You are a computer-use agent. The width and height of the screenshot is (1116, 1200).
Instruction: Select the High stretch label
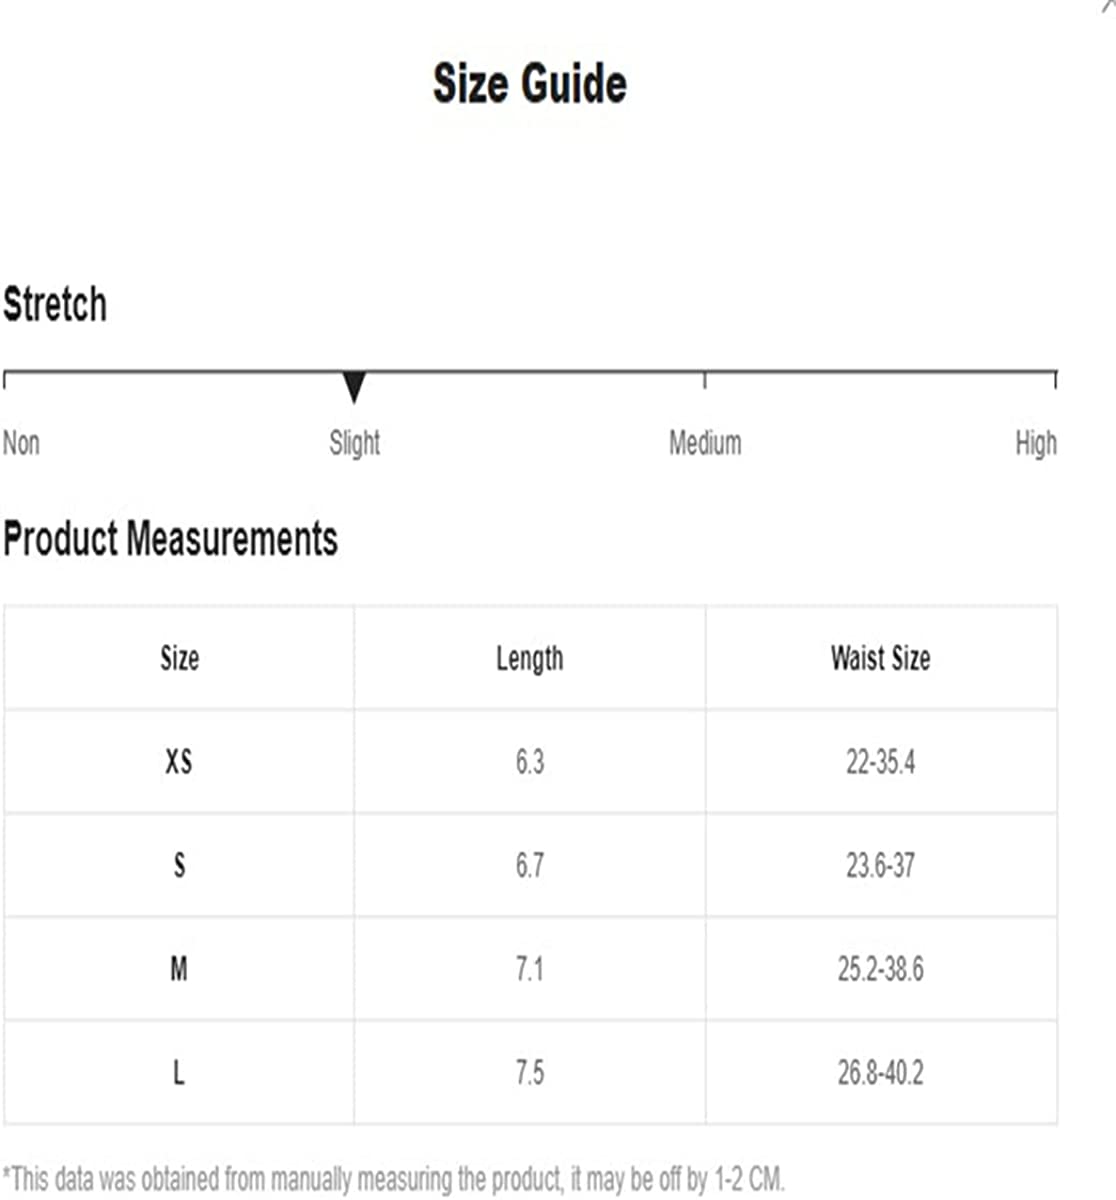(1036, 443)
